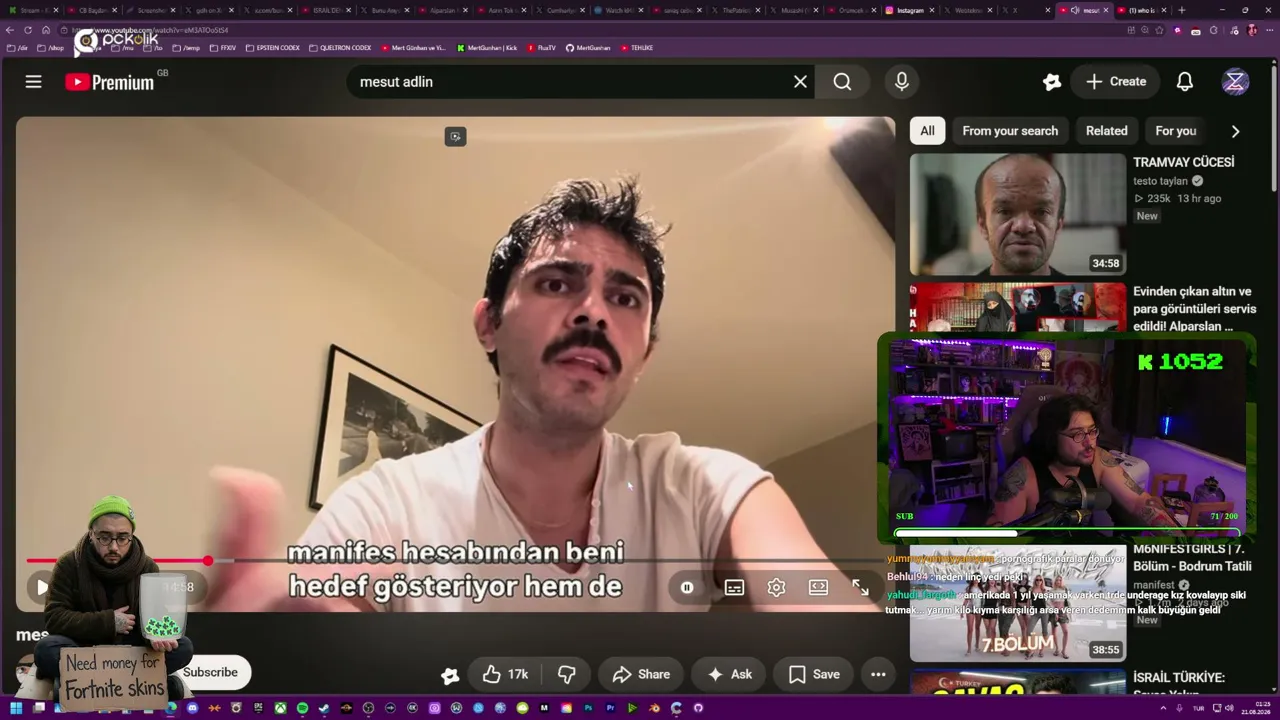Screen dimensions: 1280x720
Task: Select the From your search chip
Action: point(1010,131)
